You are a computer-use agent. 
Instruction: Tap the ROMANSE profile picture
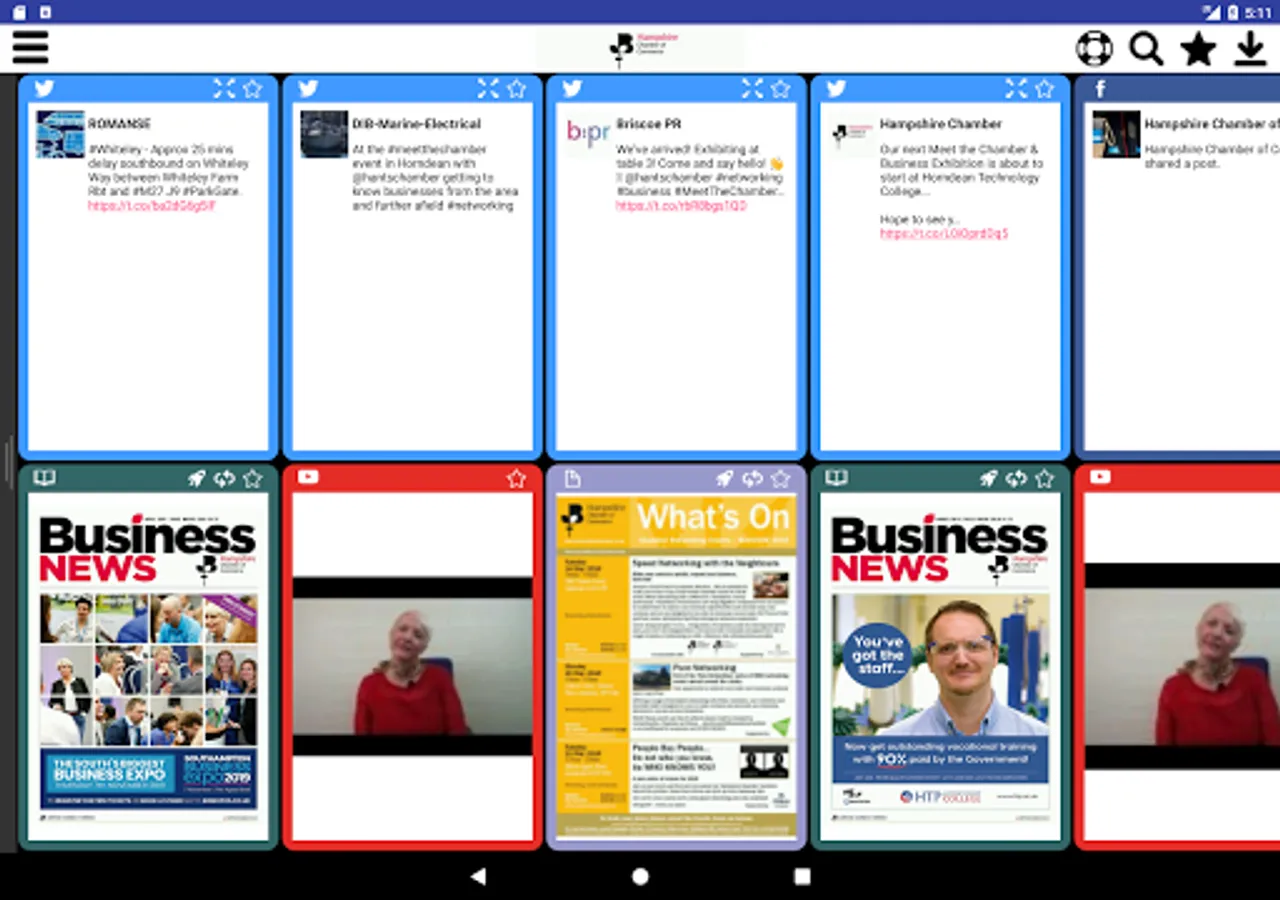pyautogui.click(x=60, y=134)
